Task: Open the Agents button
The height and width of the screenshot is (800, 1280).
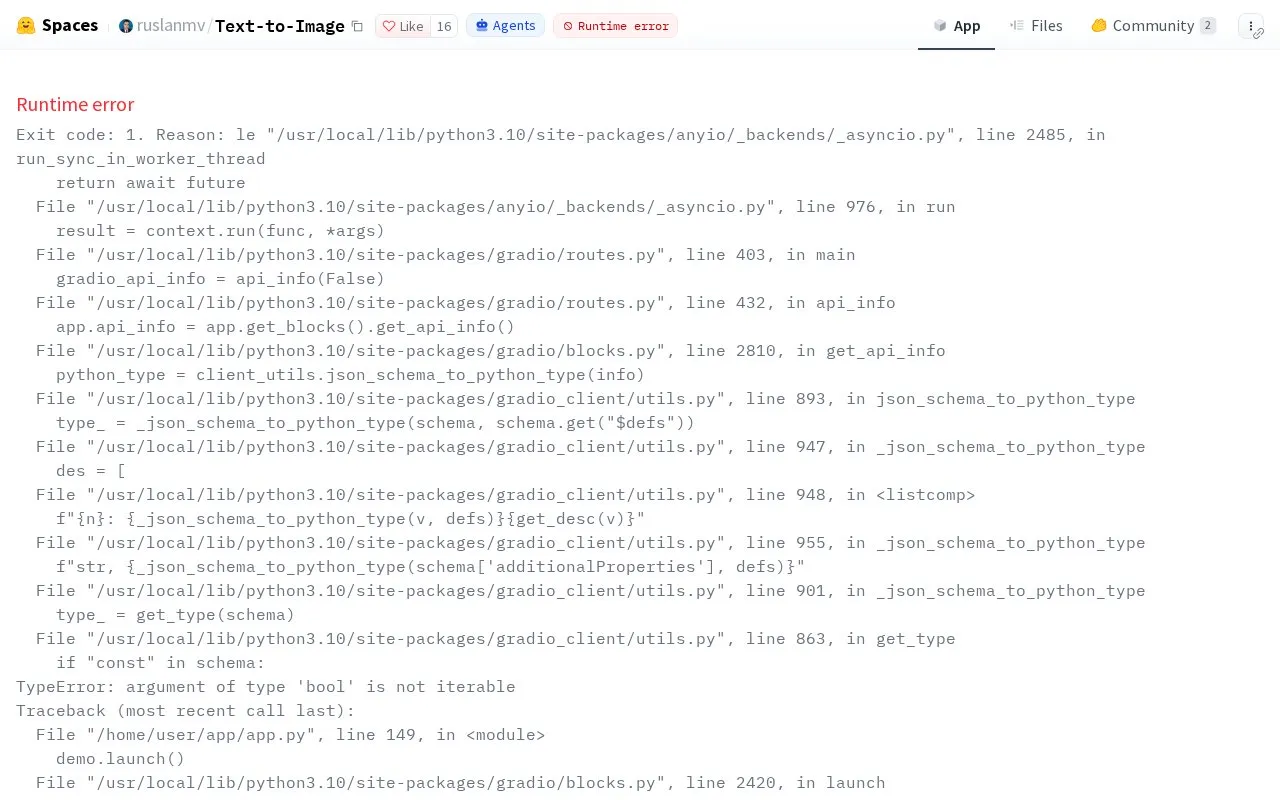Action: tap(505, 26)
